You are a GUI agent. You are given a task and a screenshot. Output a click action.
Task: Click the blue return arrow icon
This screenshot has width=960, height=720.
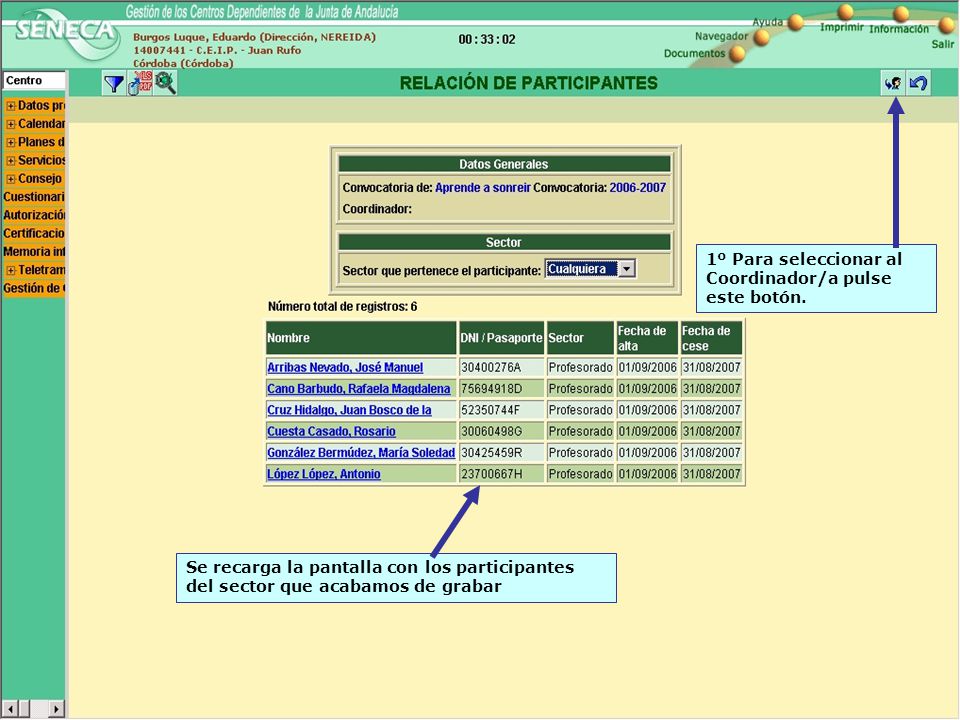coord(918,83)
